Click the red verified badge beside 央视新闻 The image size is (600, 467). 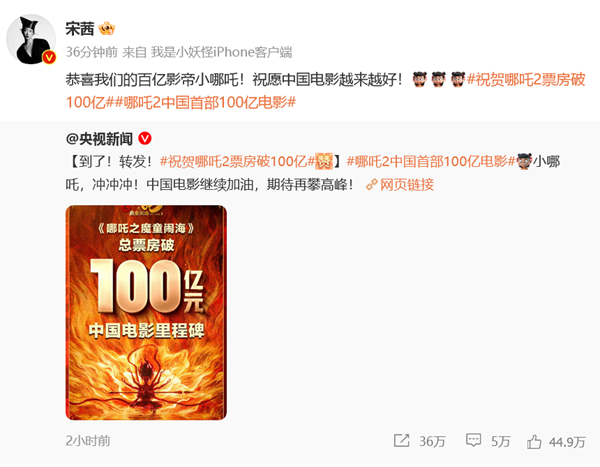pyautogui.click(x=145, y=139)
